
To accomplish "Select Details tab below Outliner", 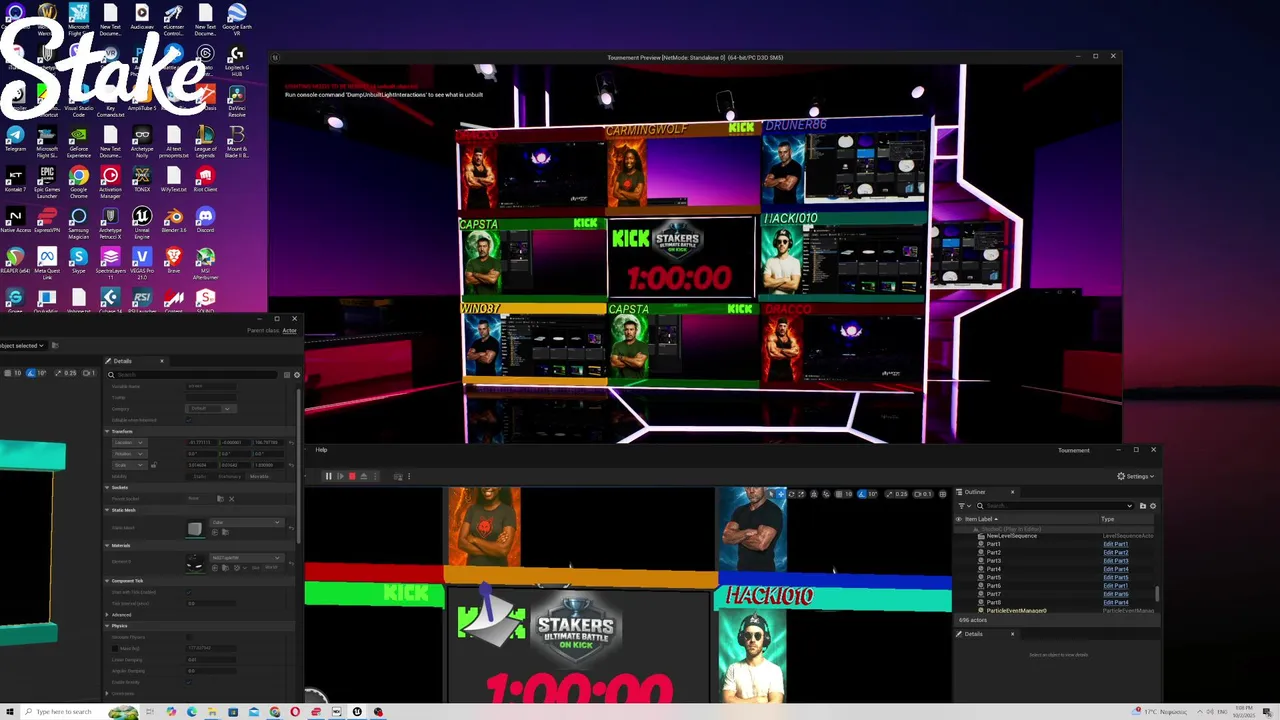I will tap(973, 634).
